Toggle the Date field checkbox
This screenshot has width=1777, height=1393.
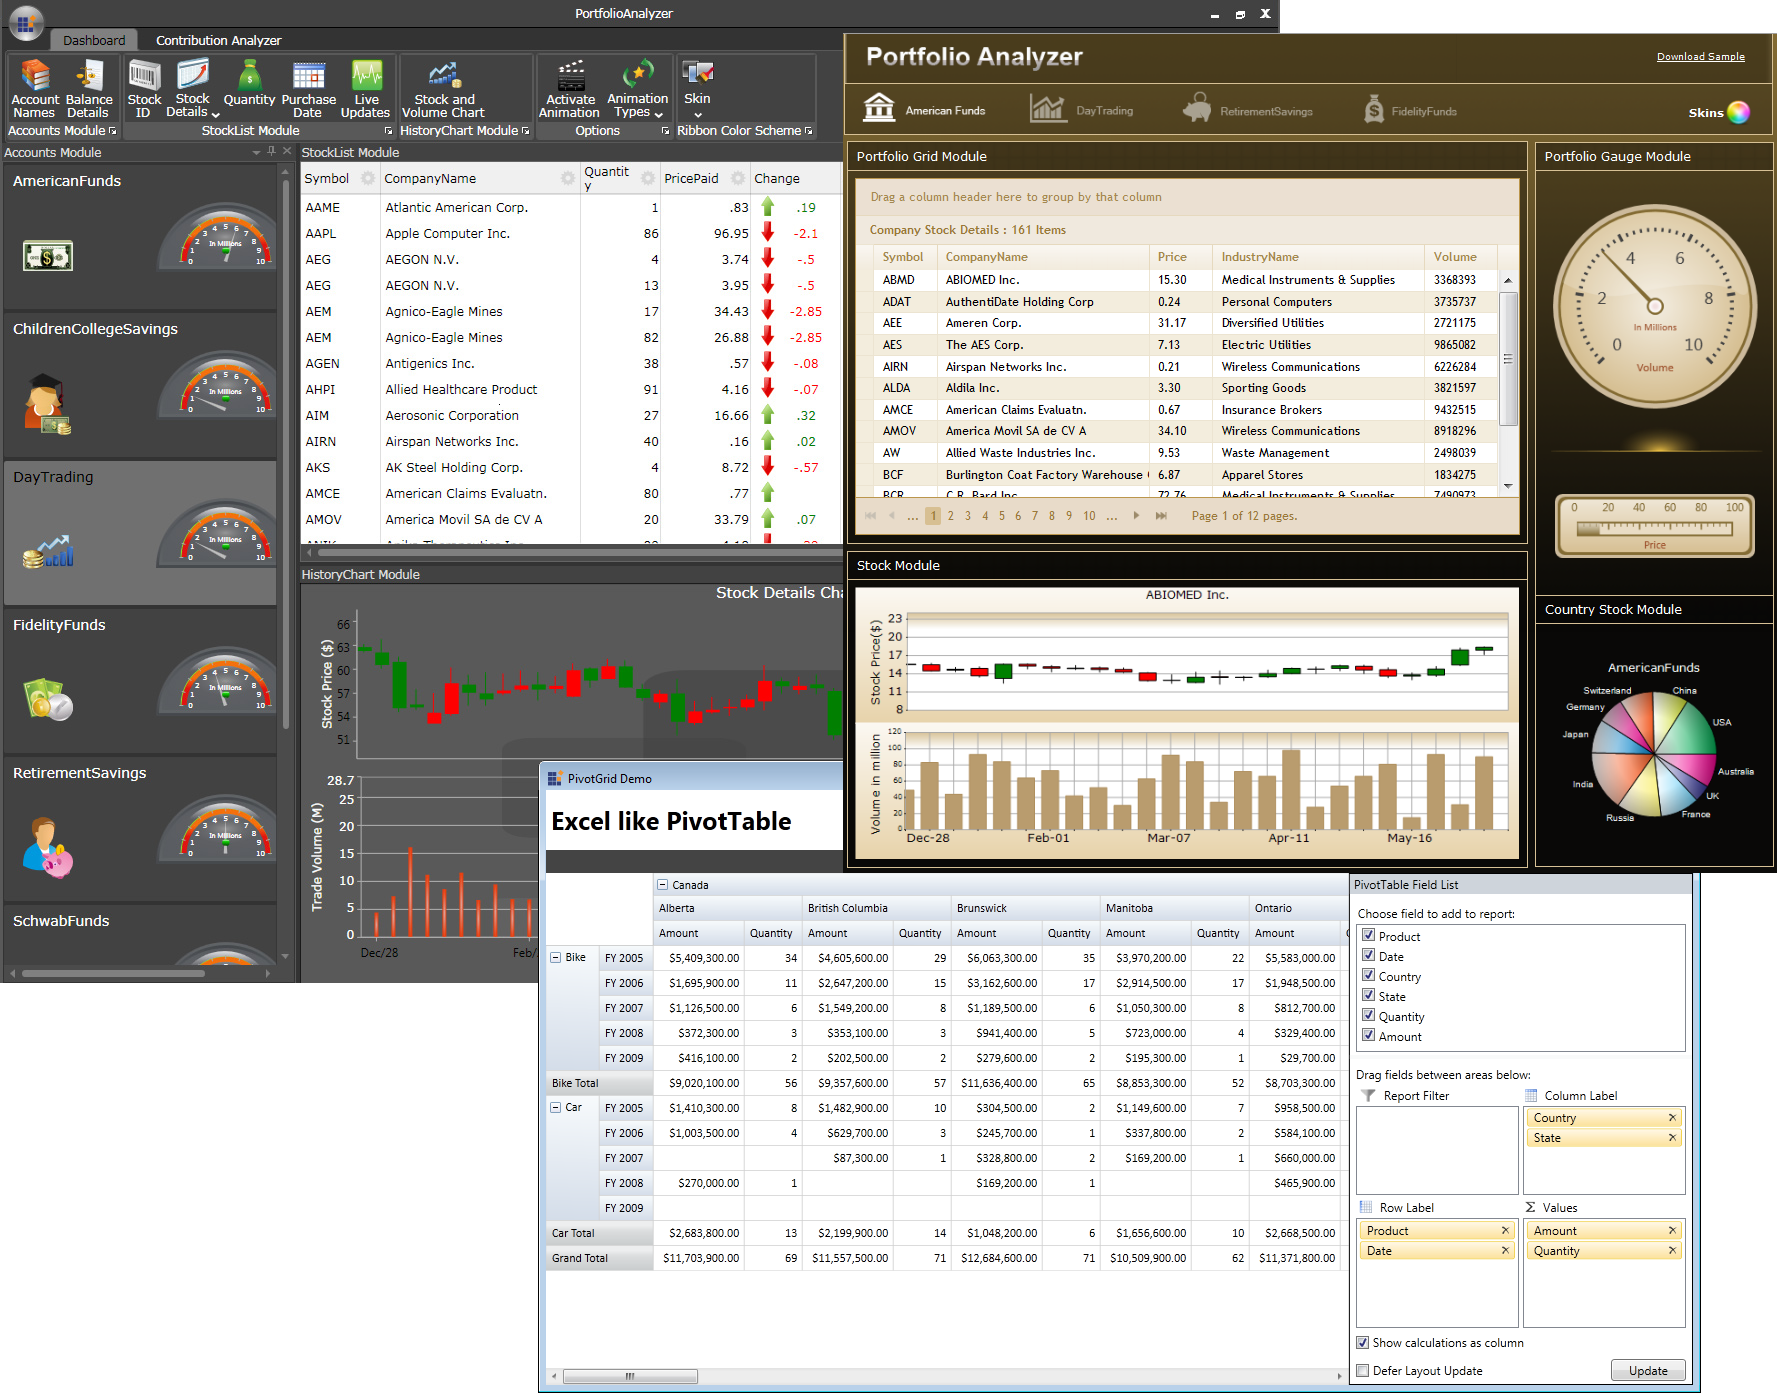[1368, 955]
